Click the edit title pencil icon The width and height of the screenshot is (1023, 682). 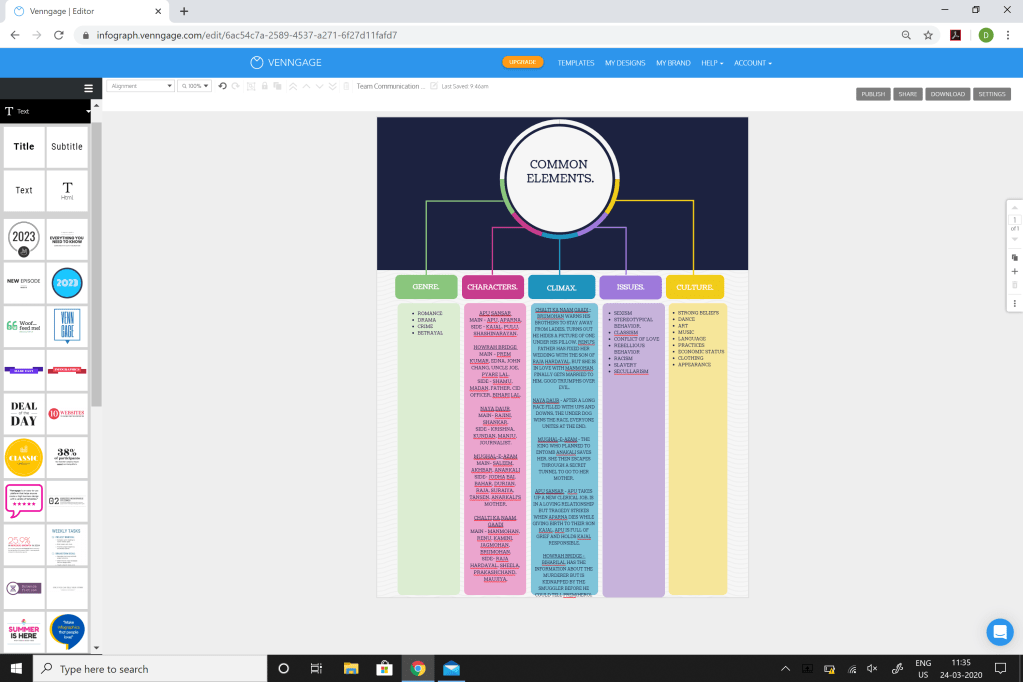(434, 86)
